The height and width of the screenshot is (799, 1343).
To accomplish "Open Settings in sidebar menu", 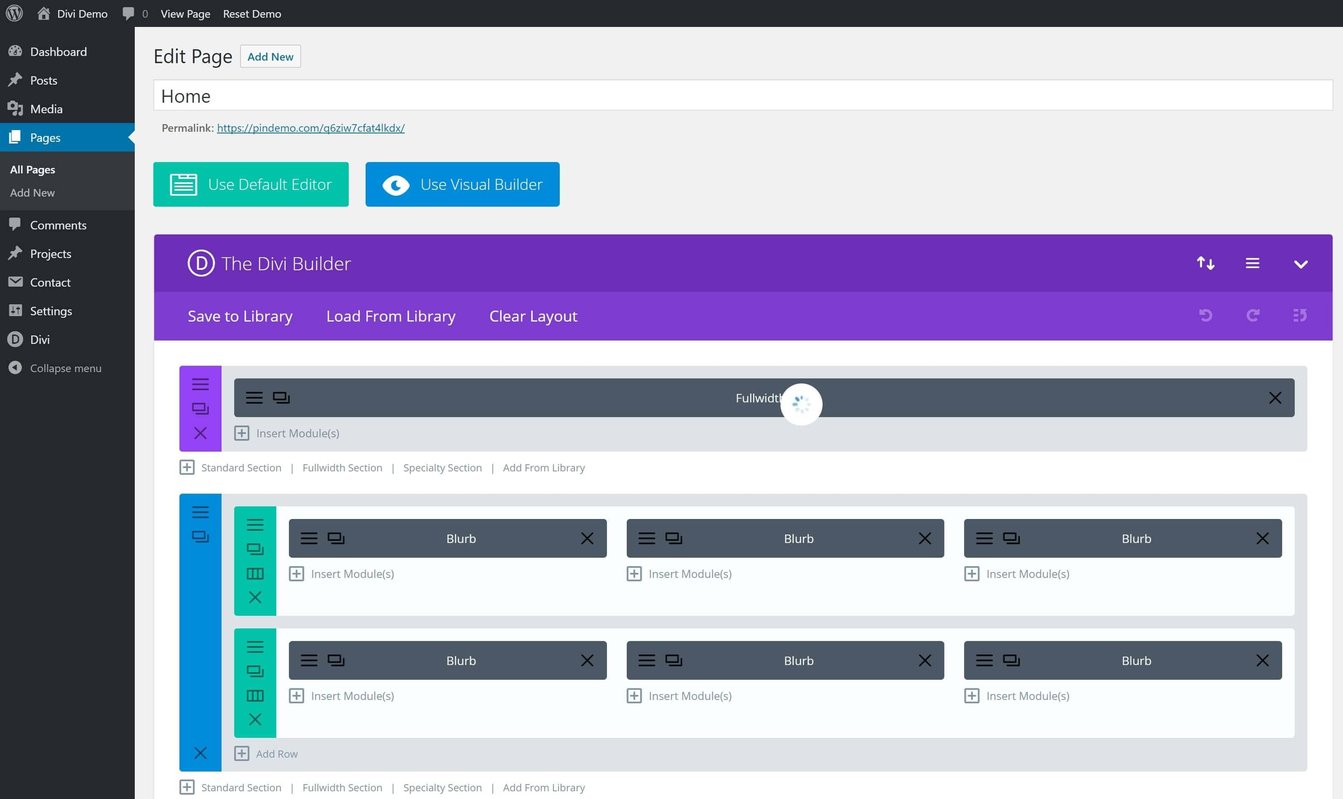I will point(67,311).
